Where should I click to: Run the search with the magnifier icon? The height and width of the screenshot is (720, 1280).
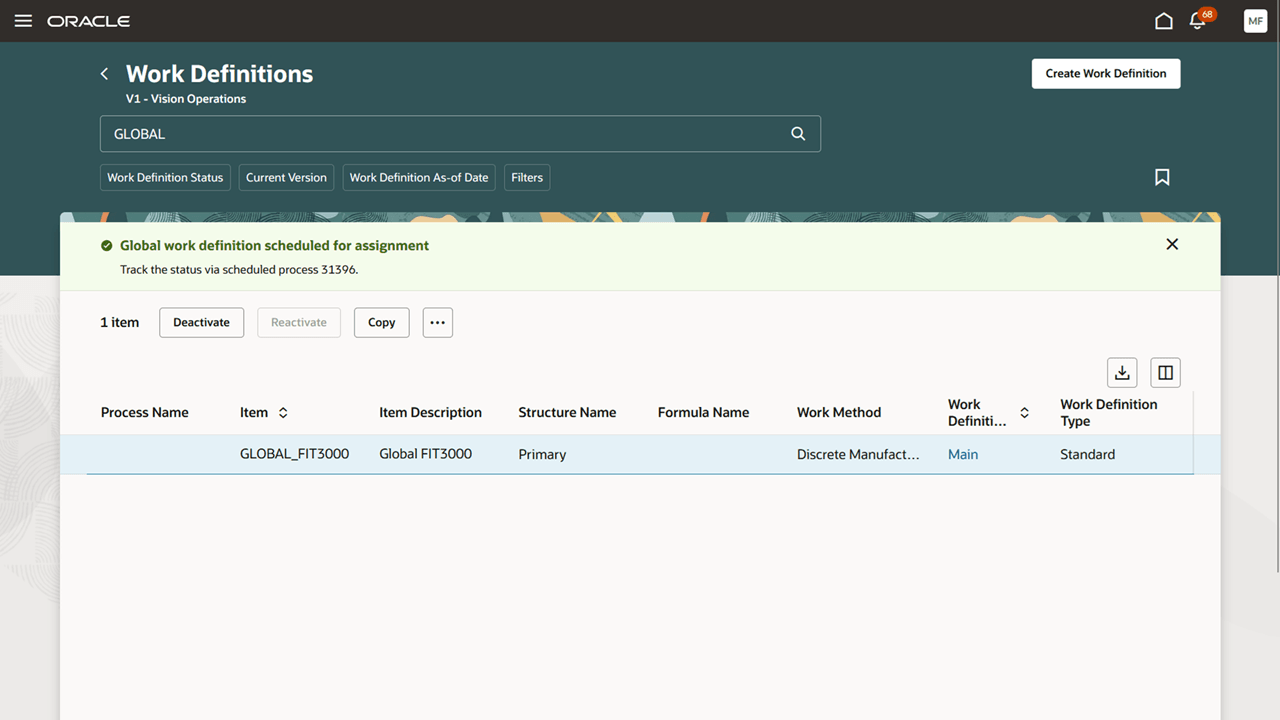(798, 133)
